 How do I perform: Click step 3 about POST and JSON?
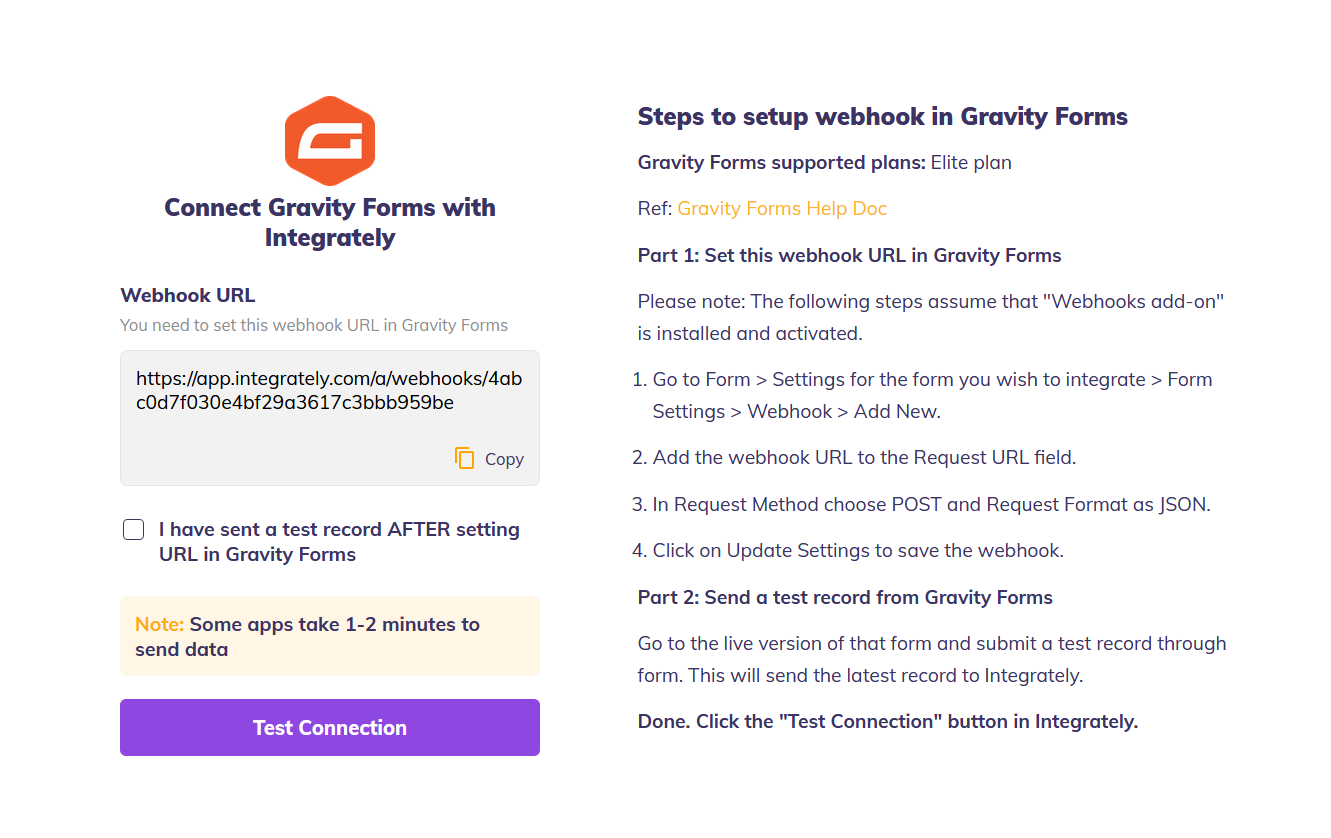tap(931, 504)
